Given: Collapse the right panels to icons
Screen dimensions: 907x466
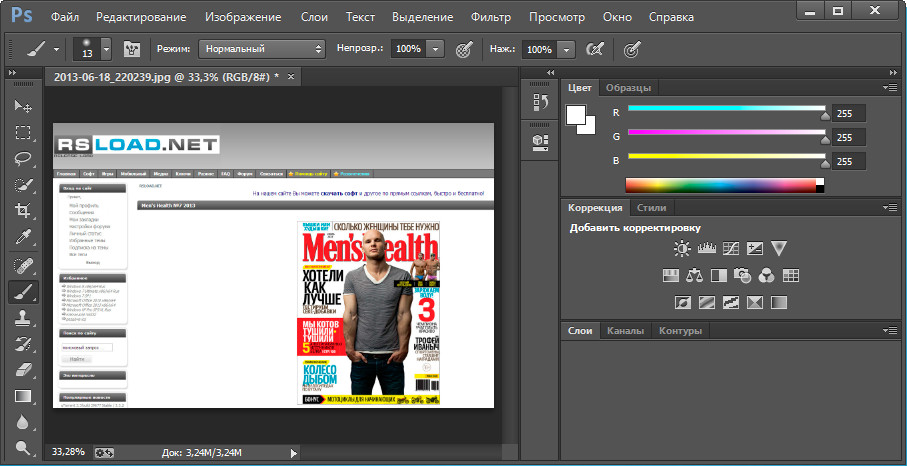Looking at the screenshot, I should [x=893, y=72].
